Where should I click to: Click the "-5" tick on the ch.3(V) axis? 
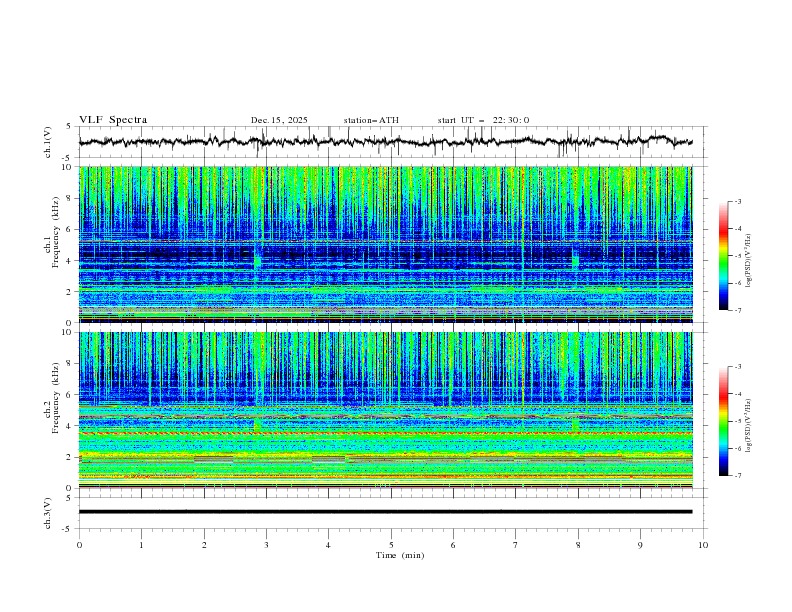(x=67, y=529)
